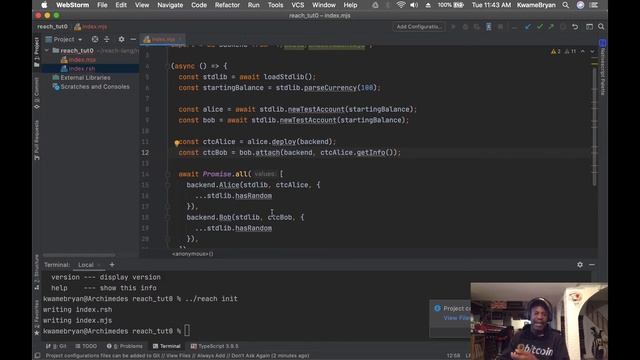This screenshot has width=640, height=360.
Task: Open the TODO tool window tab
Action: (86, 346)
